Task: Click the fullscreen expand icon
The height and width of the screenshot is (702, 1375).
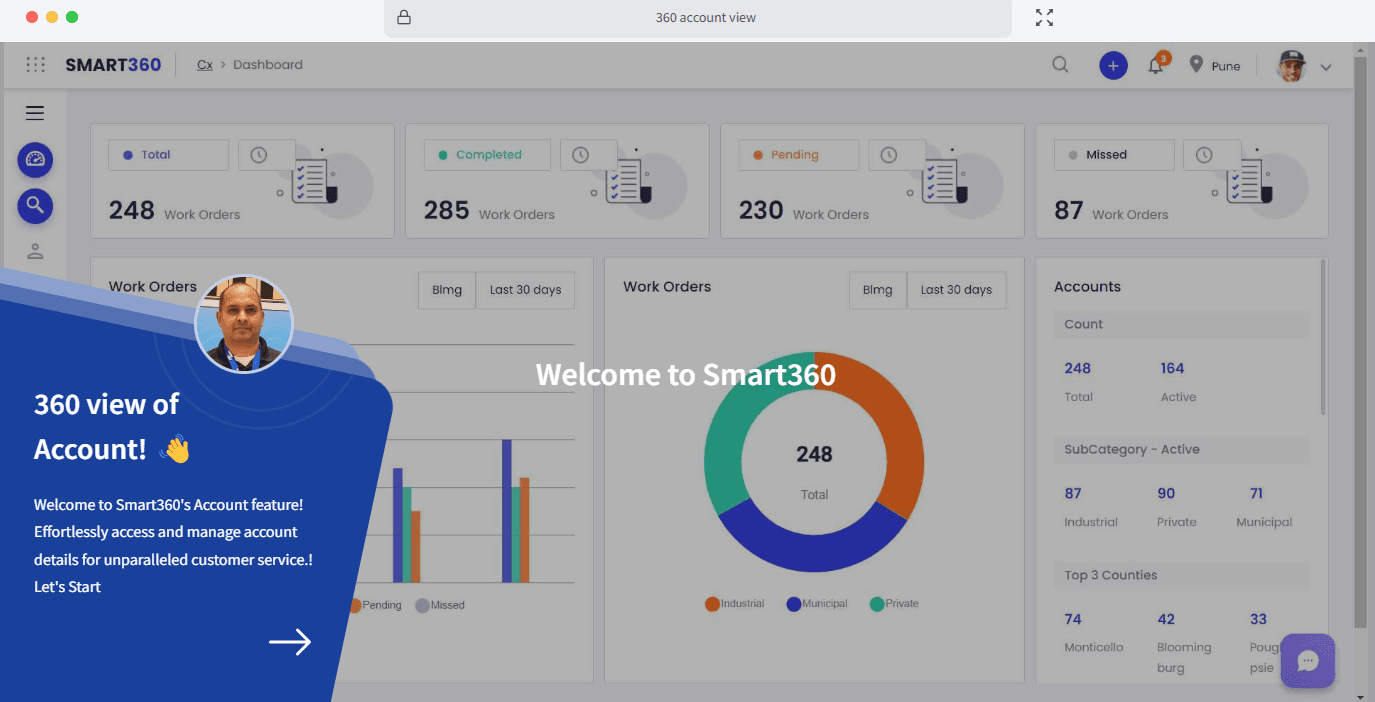Action: click(x=1044, y=17)
